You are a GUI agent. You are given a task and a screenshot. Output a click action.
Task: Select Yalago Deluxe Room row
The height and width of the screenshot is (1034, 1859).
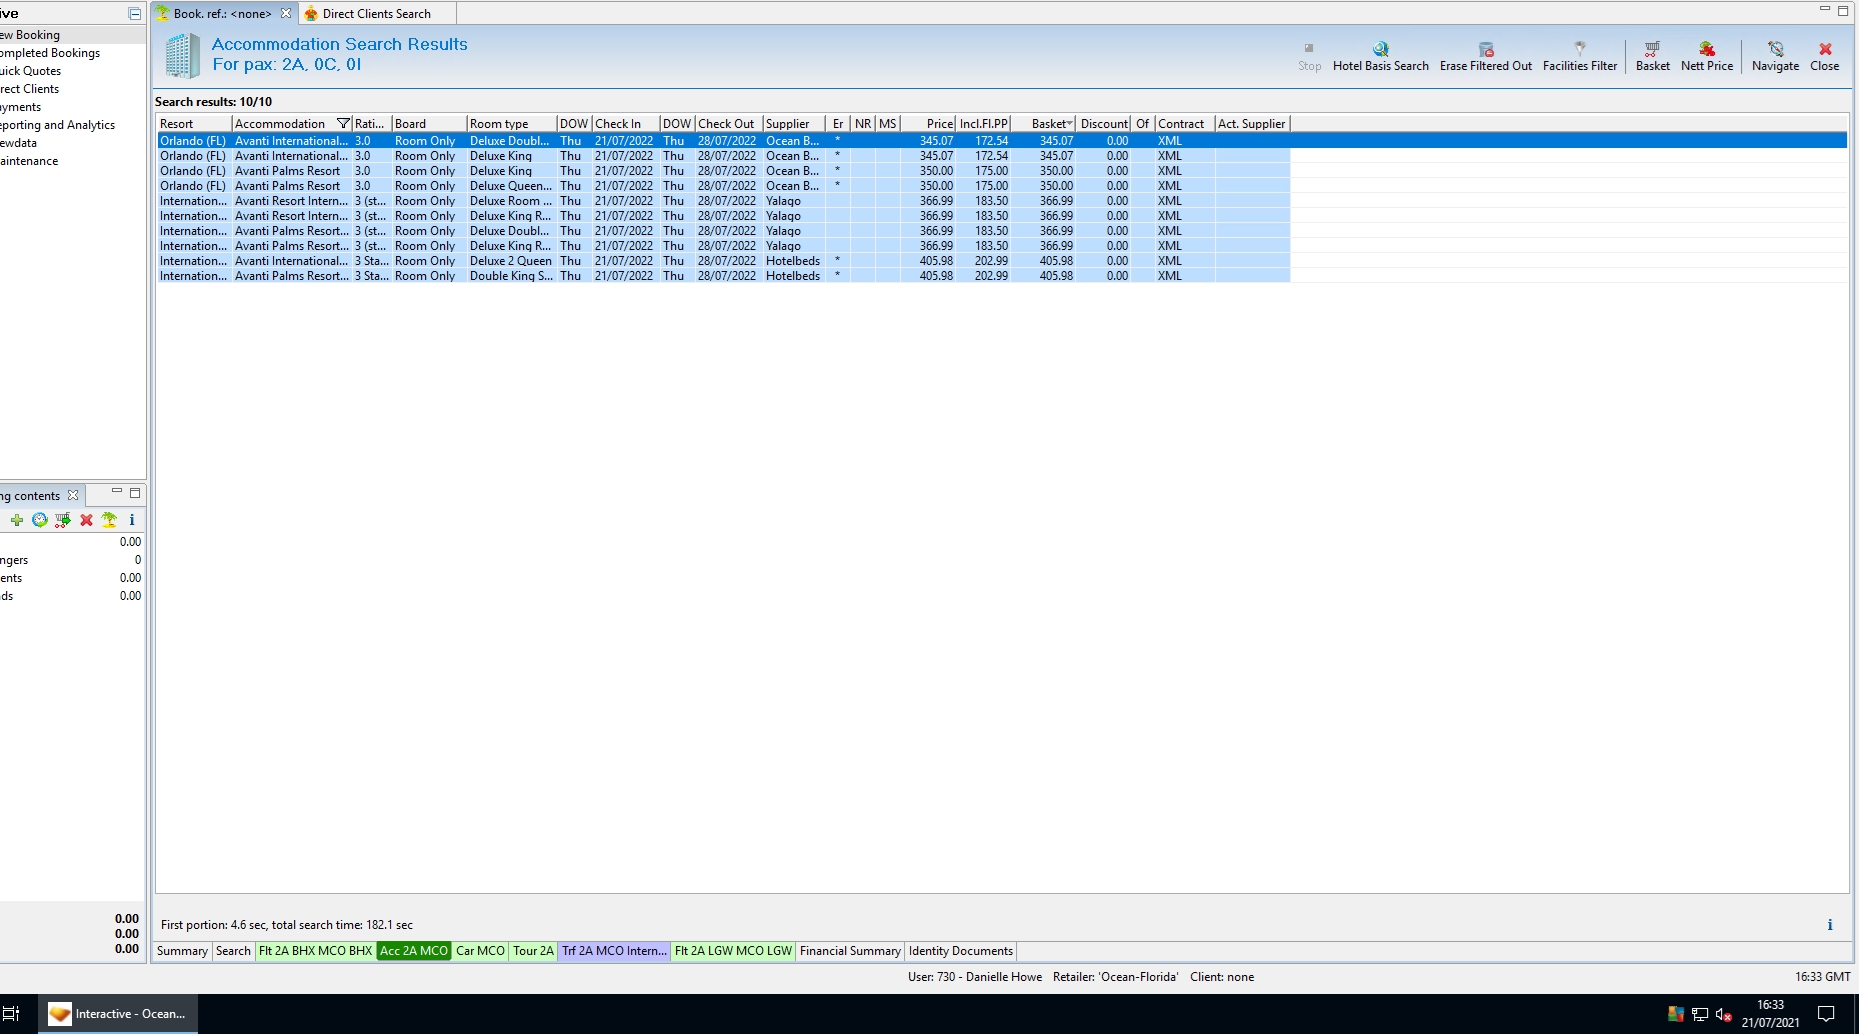tap(723, 201)
